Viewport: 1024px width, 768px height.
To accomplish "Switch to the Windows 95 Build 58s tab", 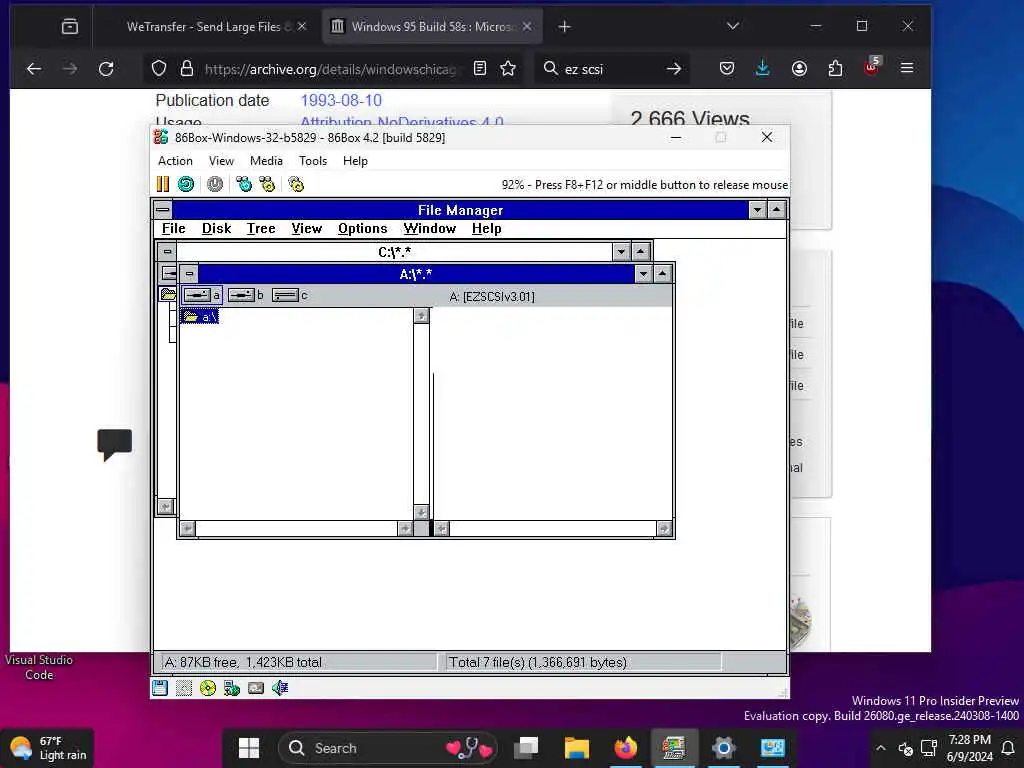I will click(431, 27).
